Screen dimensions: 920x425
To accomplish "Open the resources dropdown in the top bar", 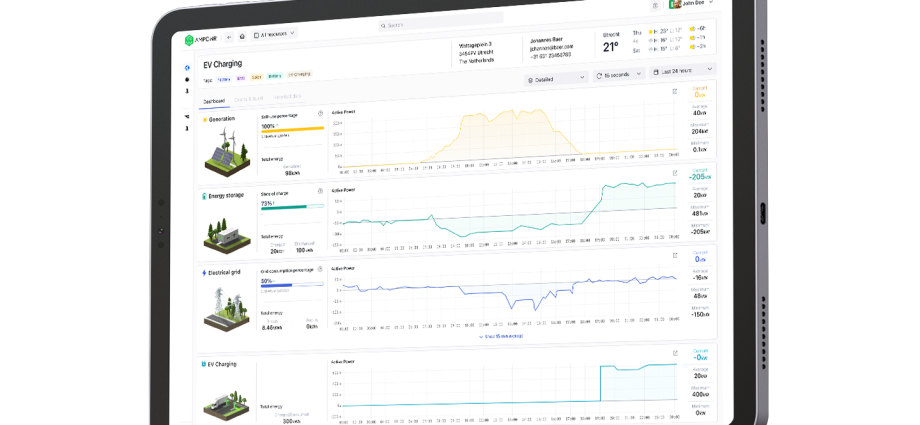I will [273, 34].
